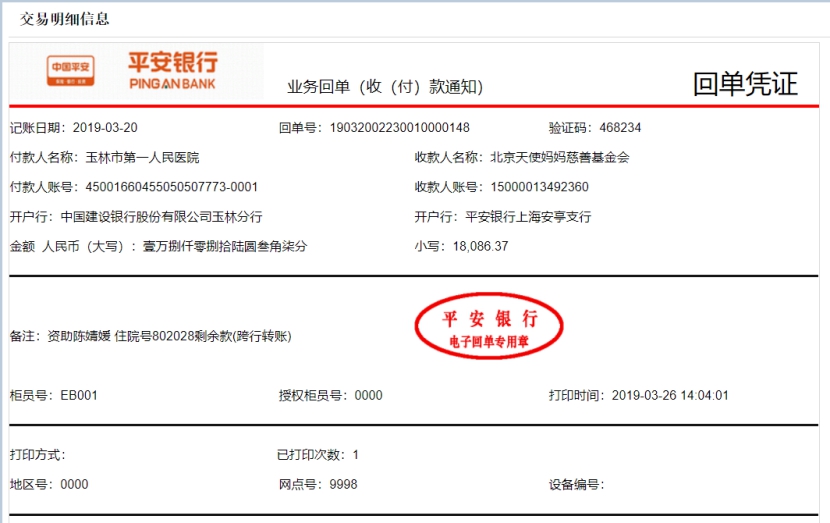Select payee name 北京天使妈妈慈善基金会
830x523 pixels.
(560, 157)
